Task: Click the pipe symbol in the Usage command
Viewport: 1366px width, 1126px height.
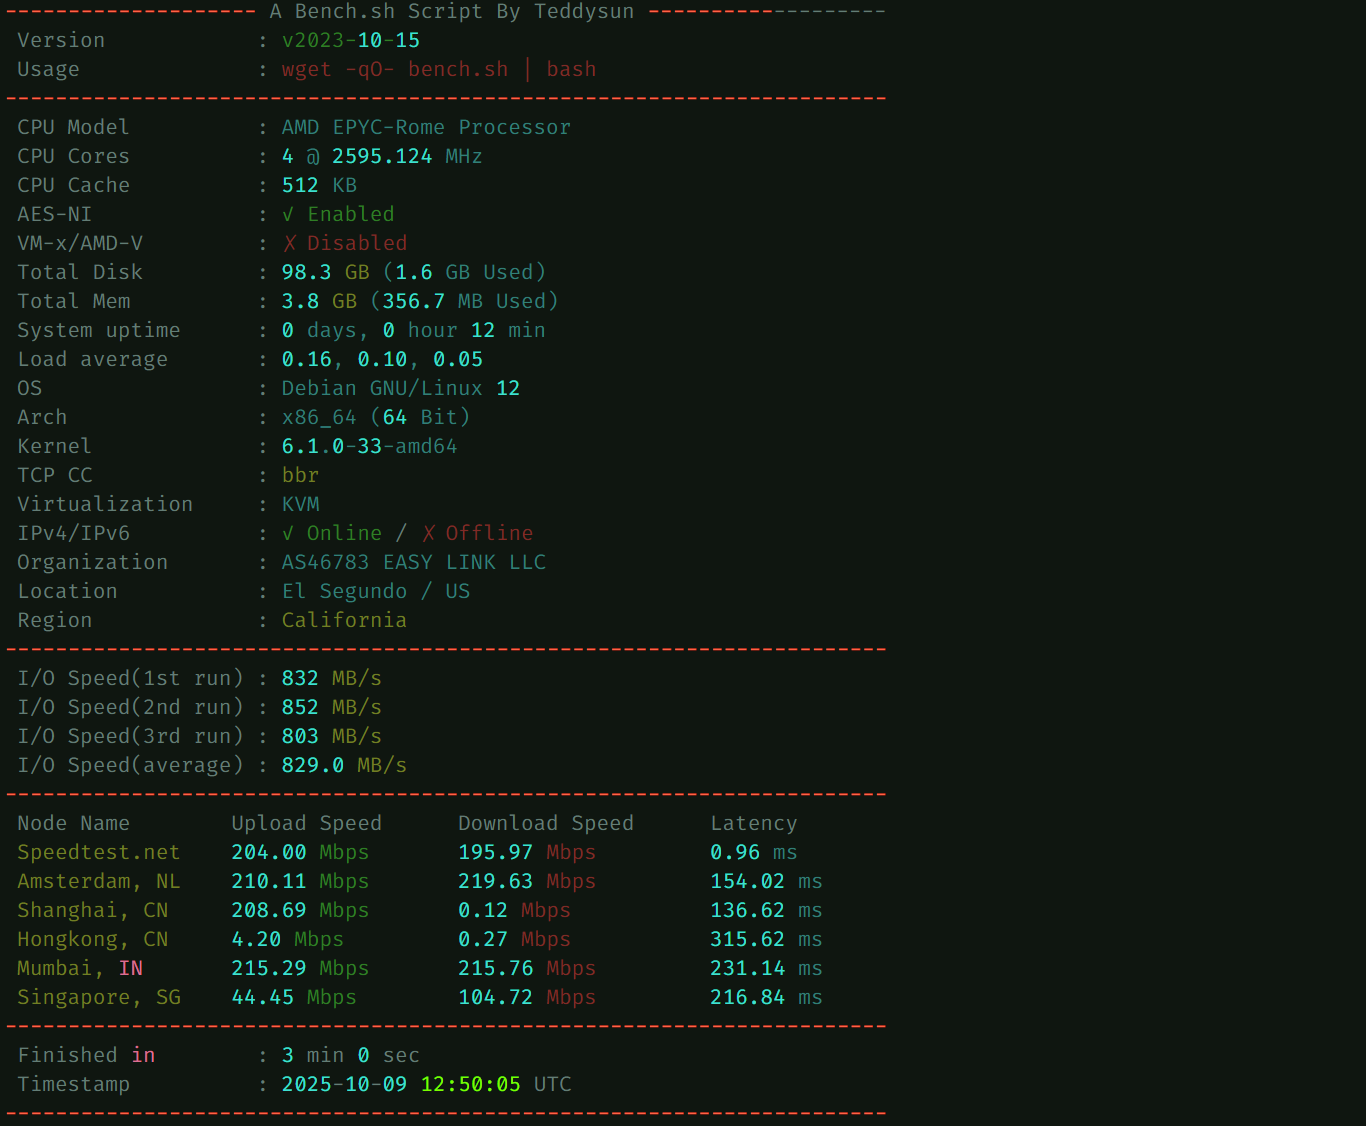Action: (527, 70)
